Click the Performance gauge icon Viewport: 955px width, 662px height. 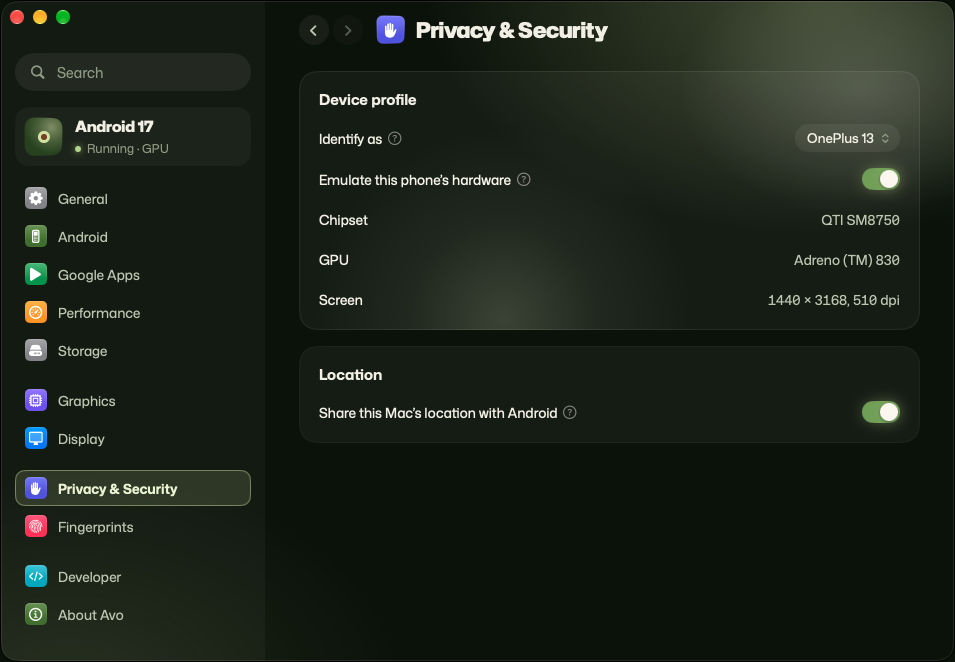click(x=36, y=312)
